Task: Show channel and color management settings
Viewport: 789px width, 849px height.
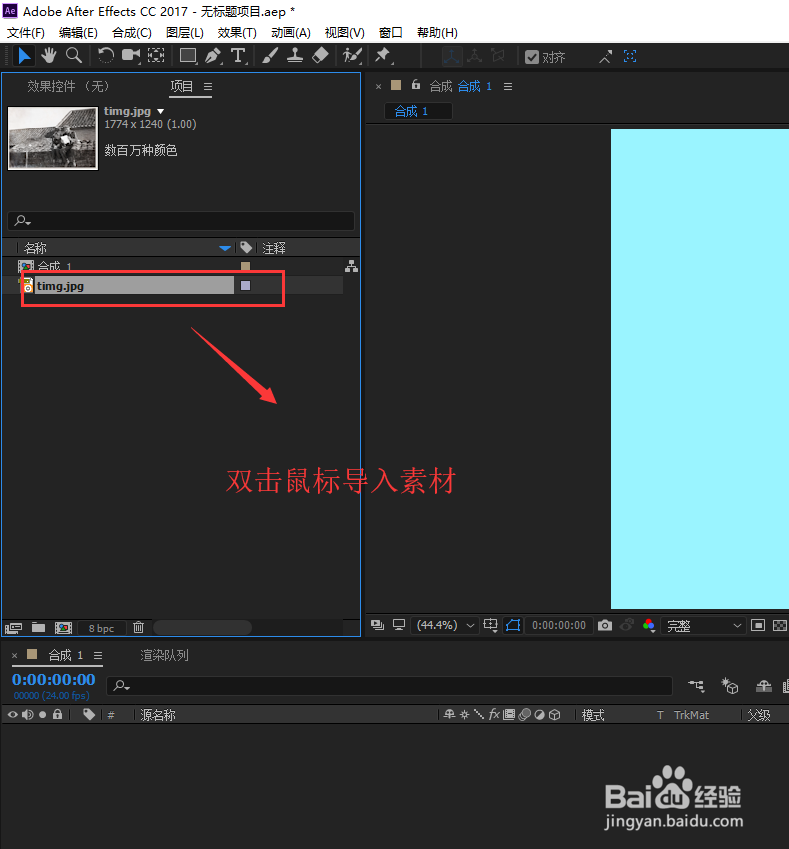Action: pyautogui.click(x=649, y=626)
